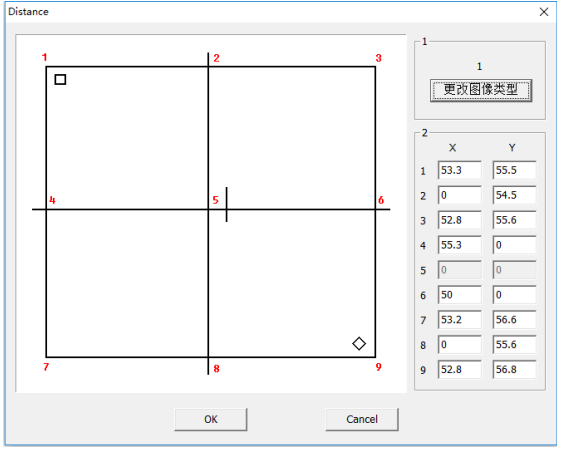Click the small square marker near point 1

coord(60,79)
